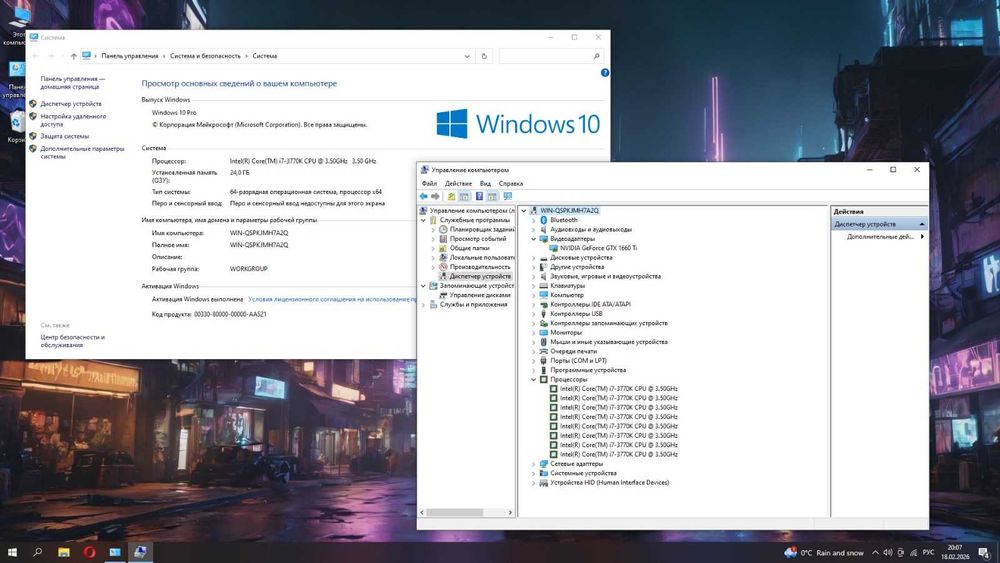This screenshot has height=563, width=1000.
Task: Click the search magnifier in System window search box
Action: tap(596, 56)
